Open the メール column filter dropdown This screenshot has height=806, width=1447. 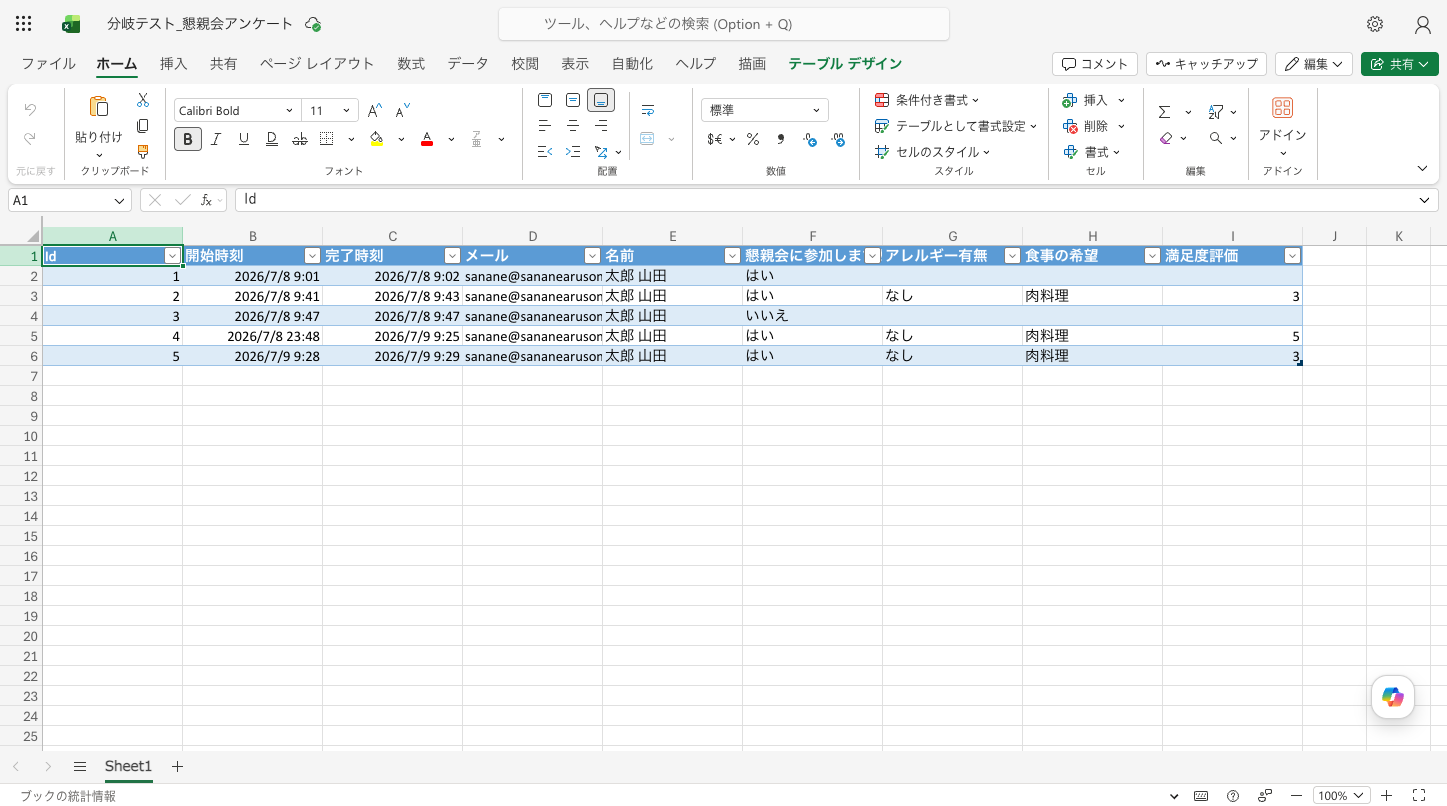coord(592,256)
